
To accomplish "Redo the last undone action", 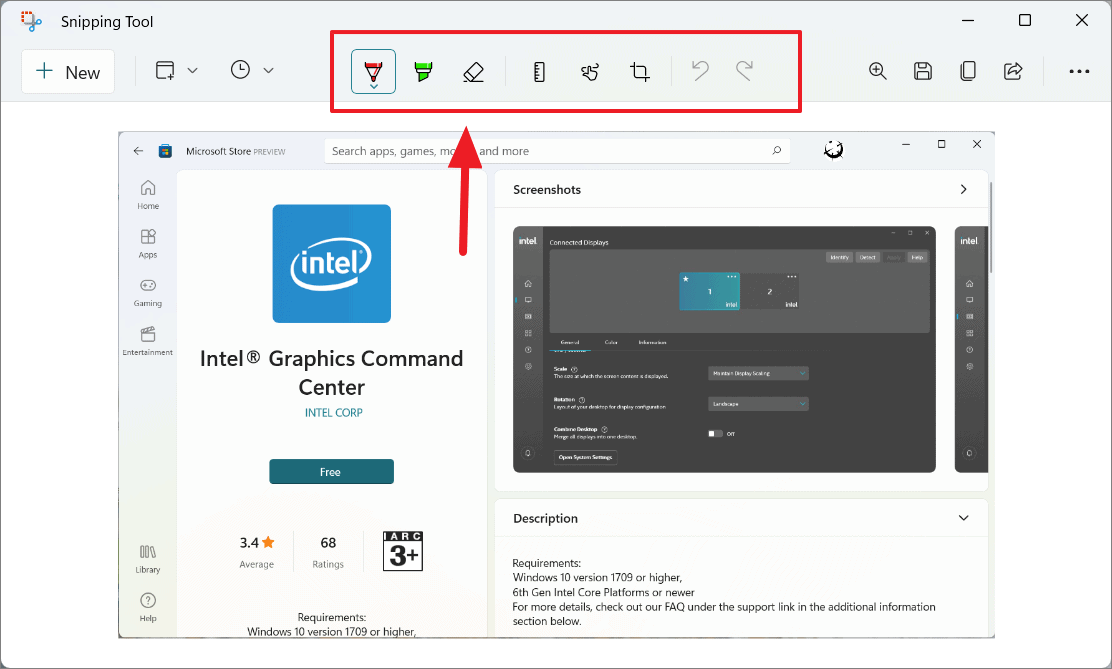I will pyautogui.click(x=743, y=71).
